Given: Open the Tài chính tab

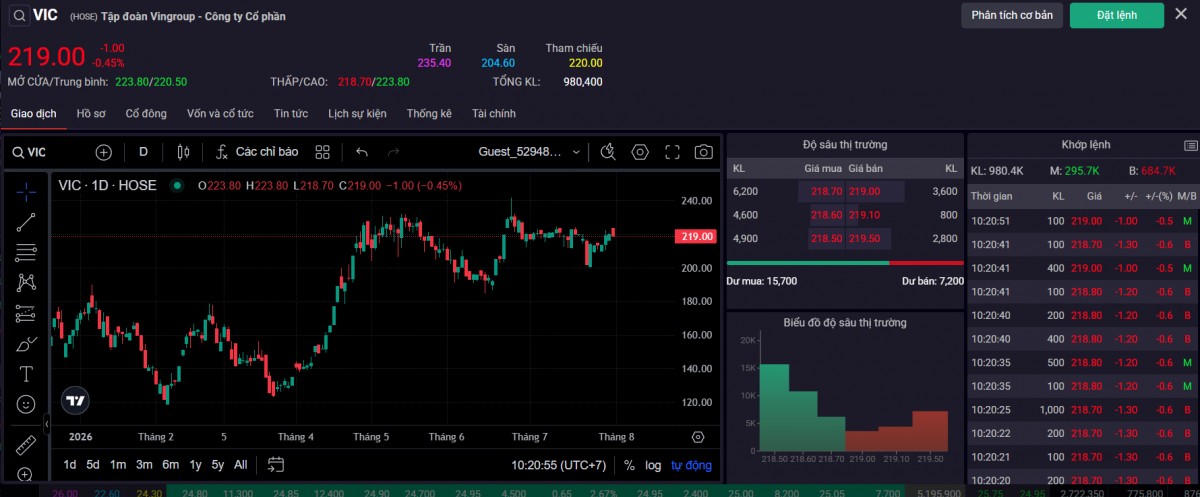Looking at the screenshot, I should (x=494, y=114).
